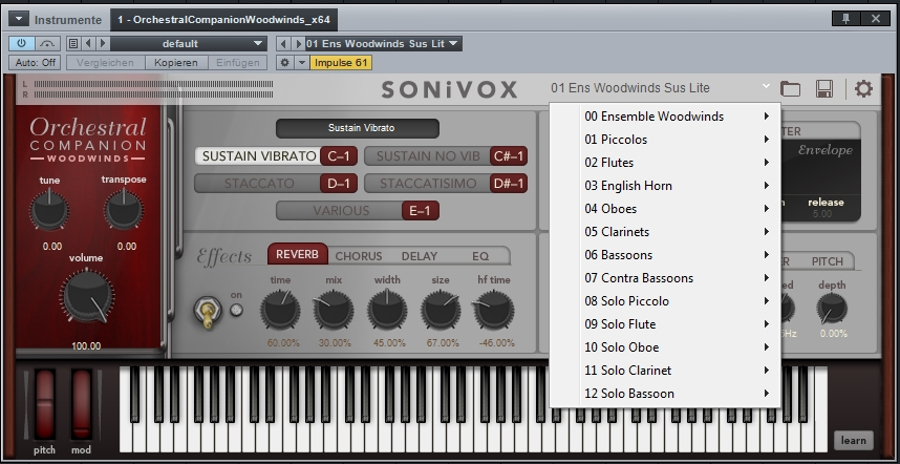Click the Vergleichen button
900x464 pixels.
click(106, 63)
